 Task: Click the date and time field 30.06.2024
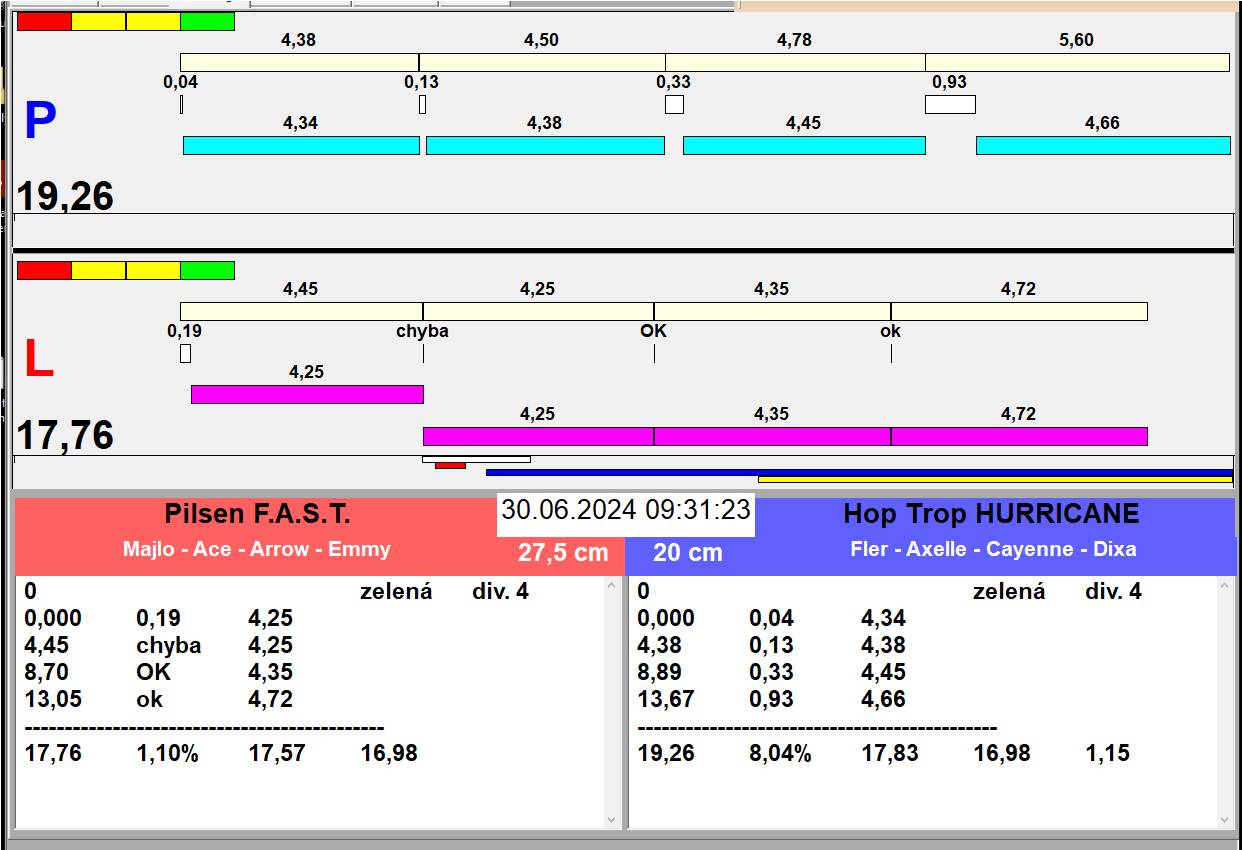click(x=625, y=510)
